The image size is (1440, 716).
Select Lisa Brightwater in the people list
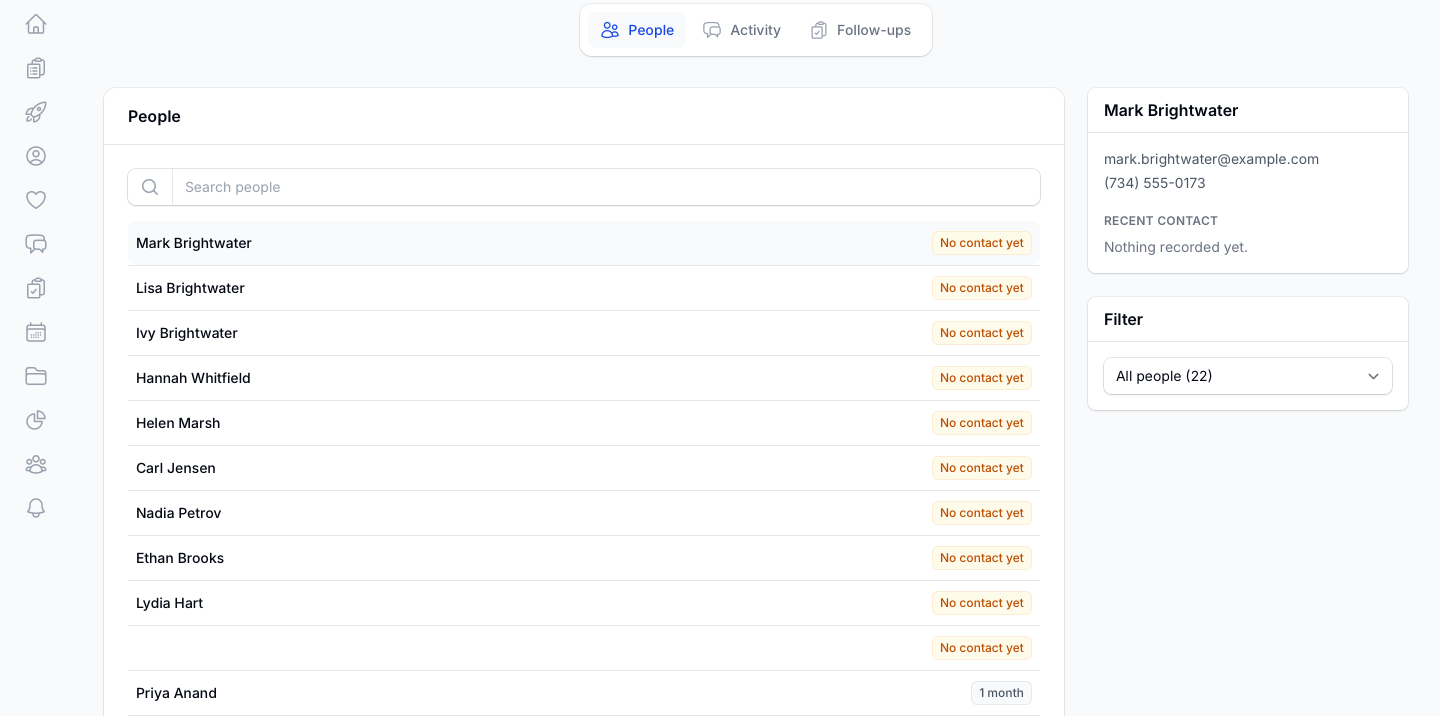click(584, 288)
